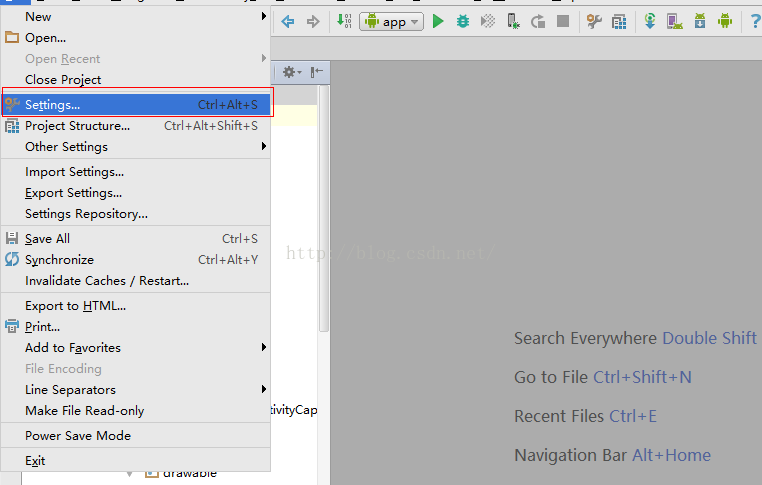Click the Rerun icon in toolbar
Image resolution: width=762 pixels, height=485 pixels.
538,21
